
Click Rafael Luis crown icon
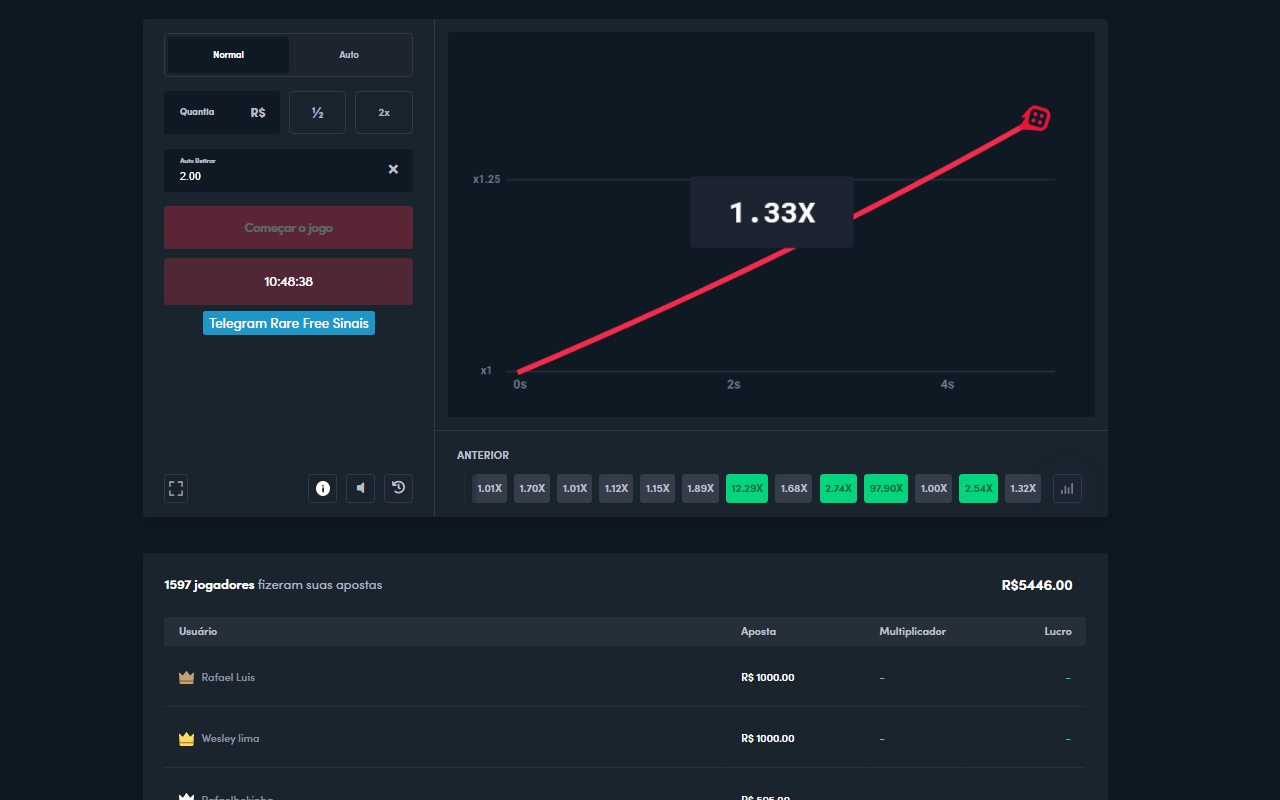(186, 678)
